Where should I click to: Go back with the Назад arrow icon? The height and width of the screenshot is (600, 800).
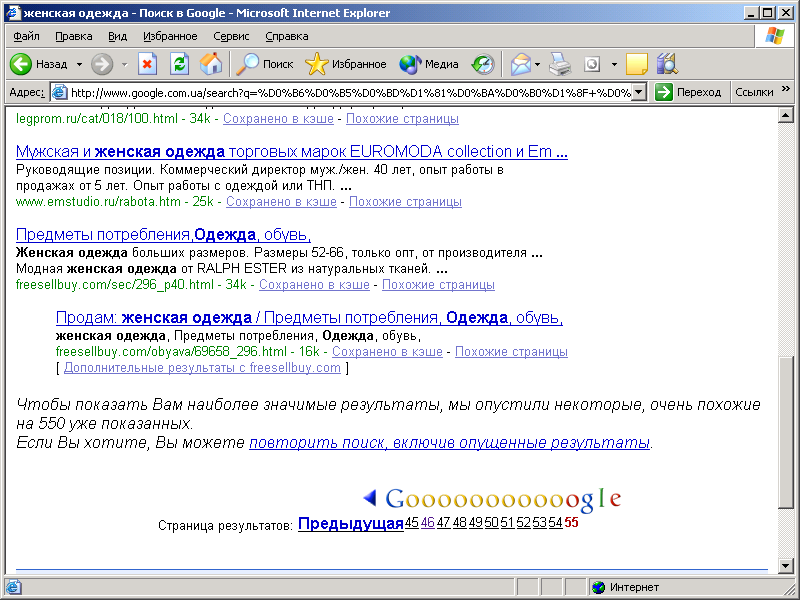21,64
